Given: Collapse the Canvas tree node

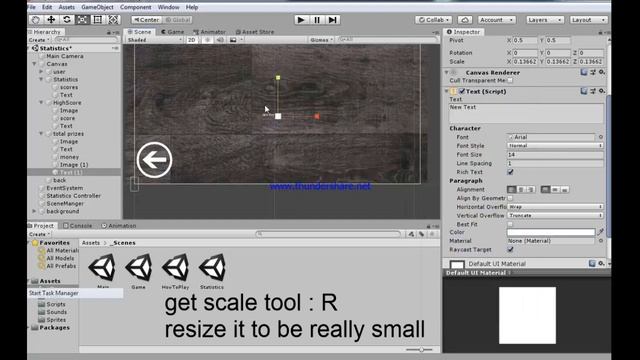Looking at the screenshot, I should 34,64.
